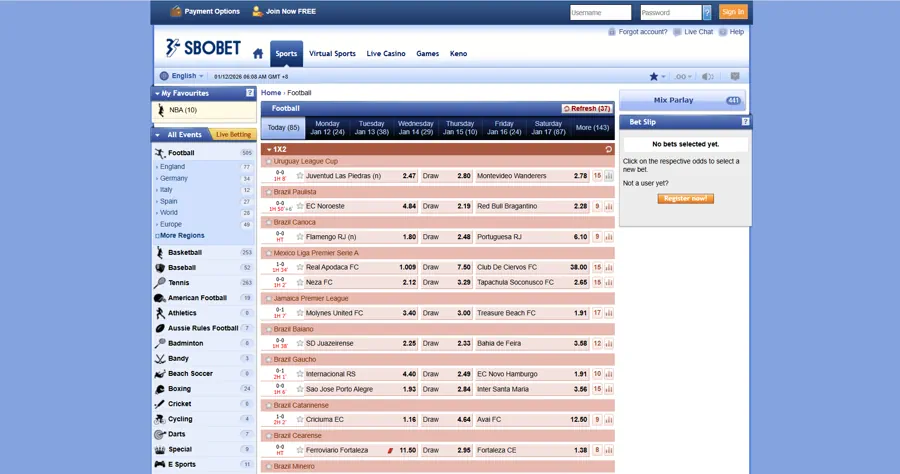Open the English language dropdown
The width and height of the screenshot is (900, 474).
click(x=182, y=76)
